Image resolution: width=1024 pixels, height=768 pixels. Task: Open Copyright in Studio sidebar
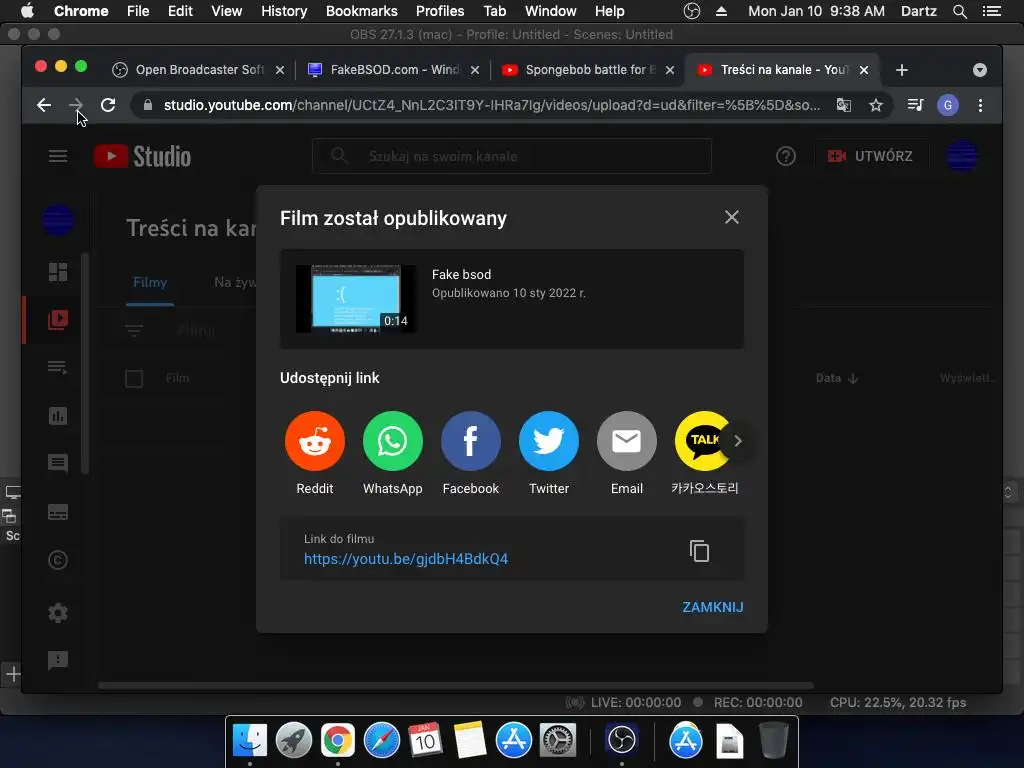(x=58, y=560)
